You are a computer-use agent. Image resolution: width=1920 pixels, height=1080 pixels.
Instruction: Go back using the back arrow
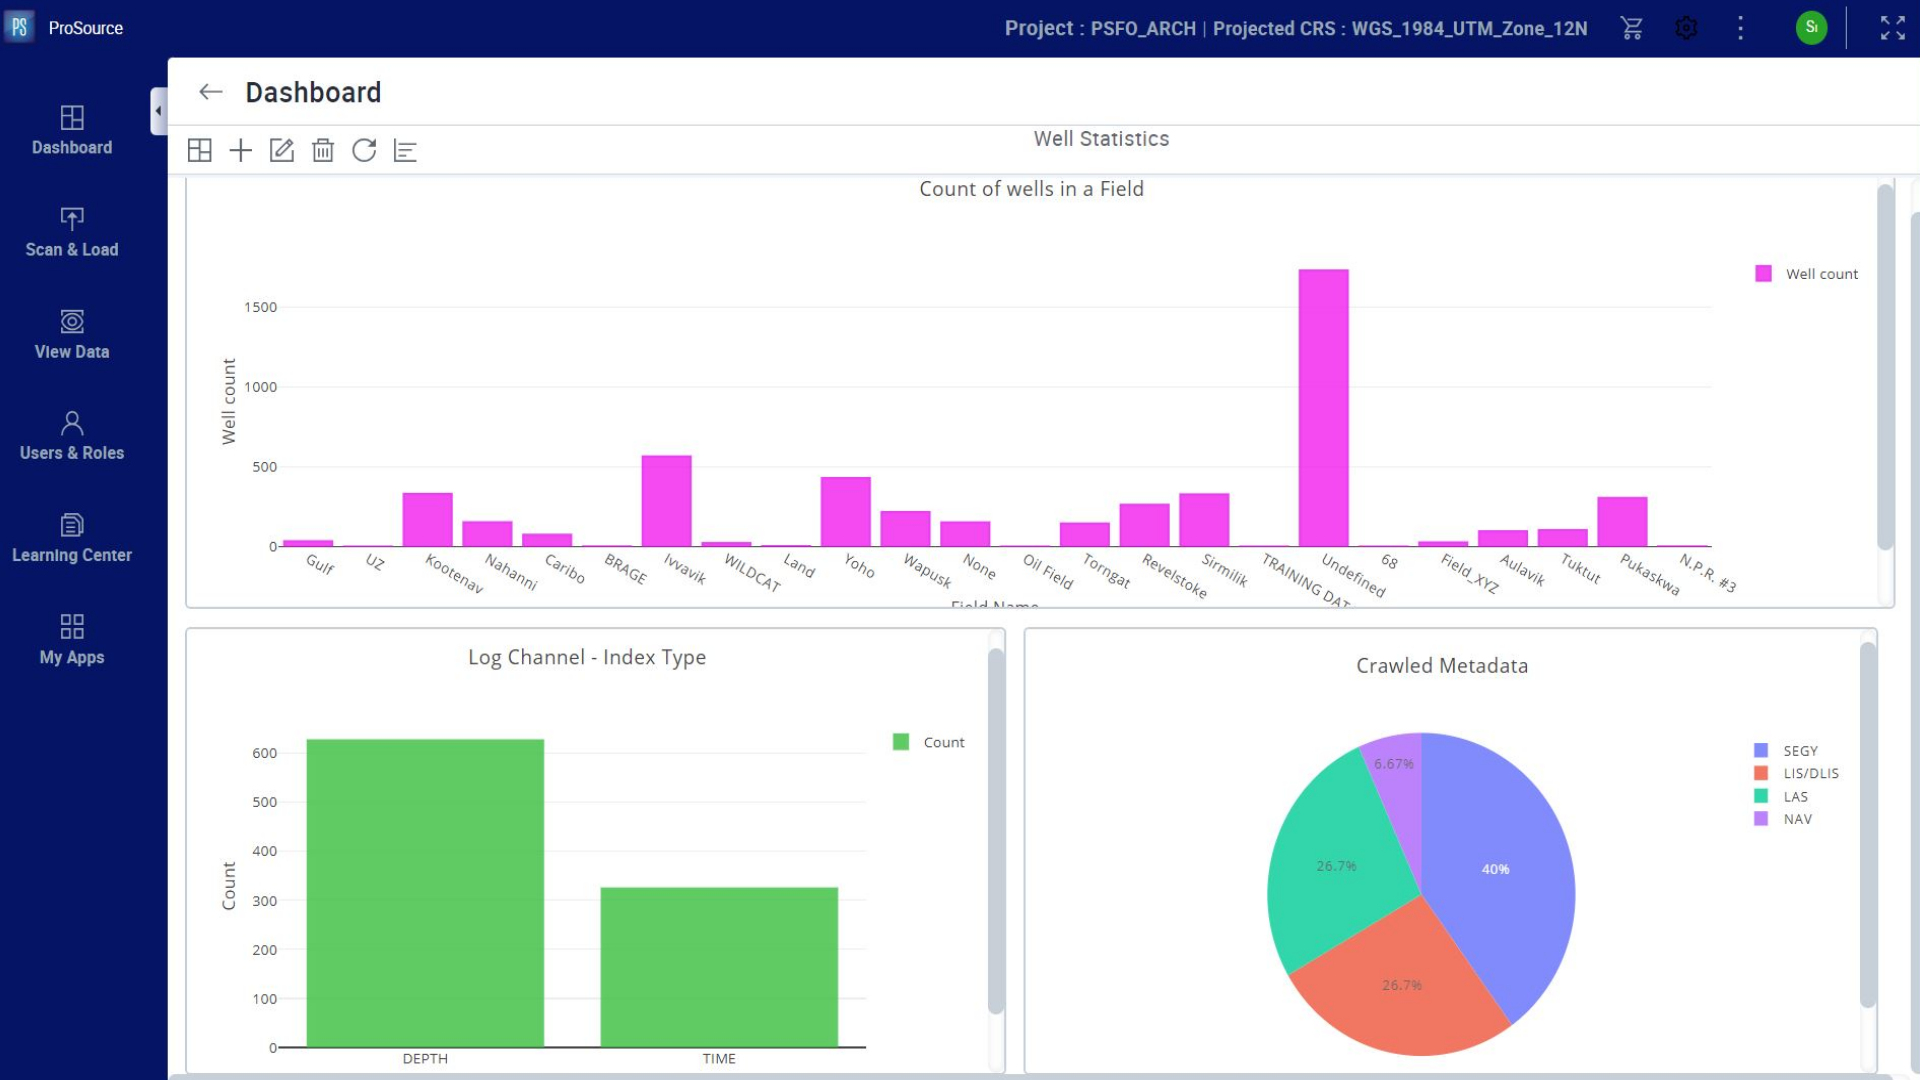[211, 92]
